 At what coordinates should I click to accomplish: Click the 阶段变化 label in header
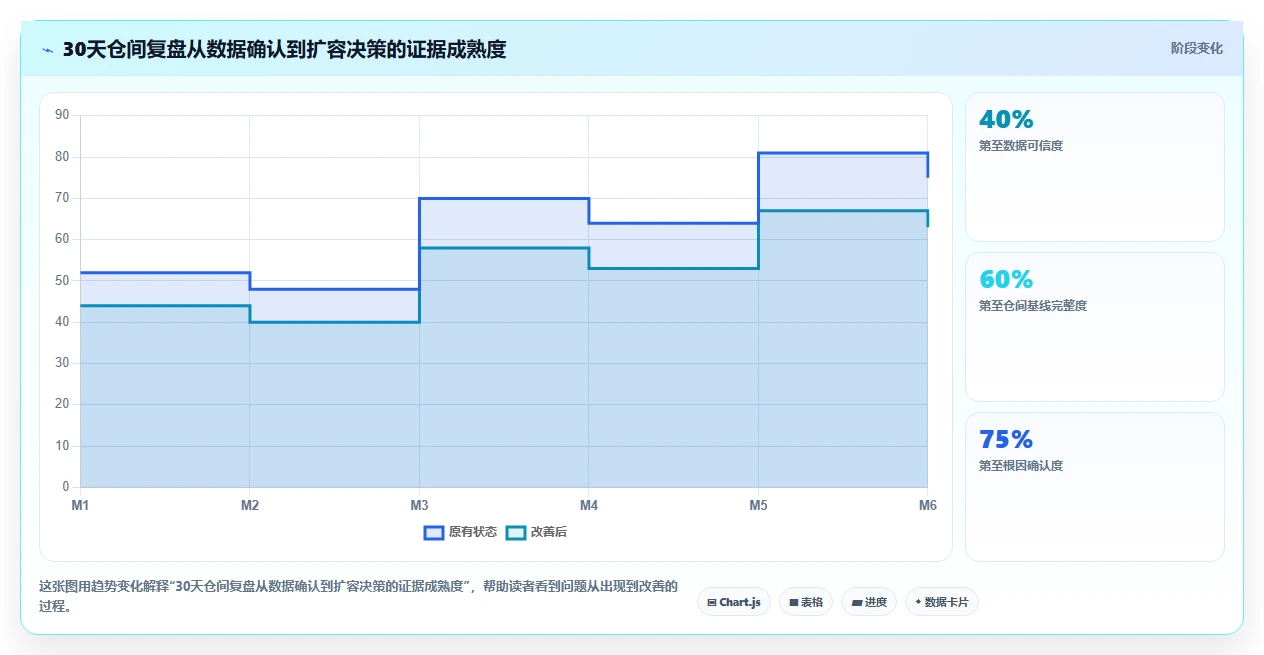(1196, 48)
